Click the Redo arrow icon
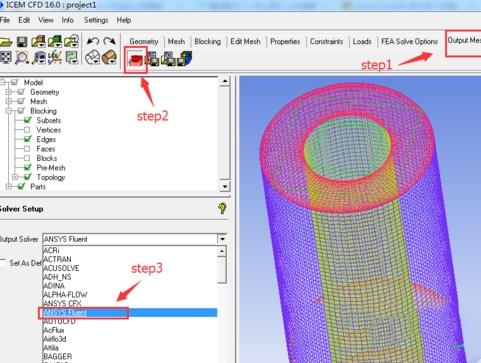The width and height of the screenshot is (481, 363). click(x=109, y=41)
